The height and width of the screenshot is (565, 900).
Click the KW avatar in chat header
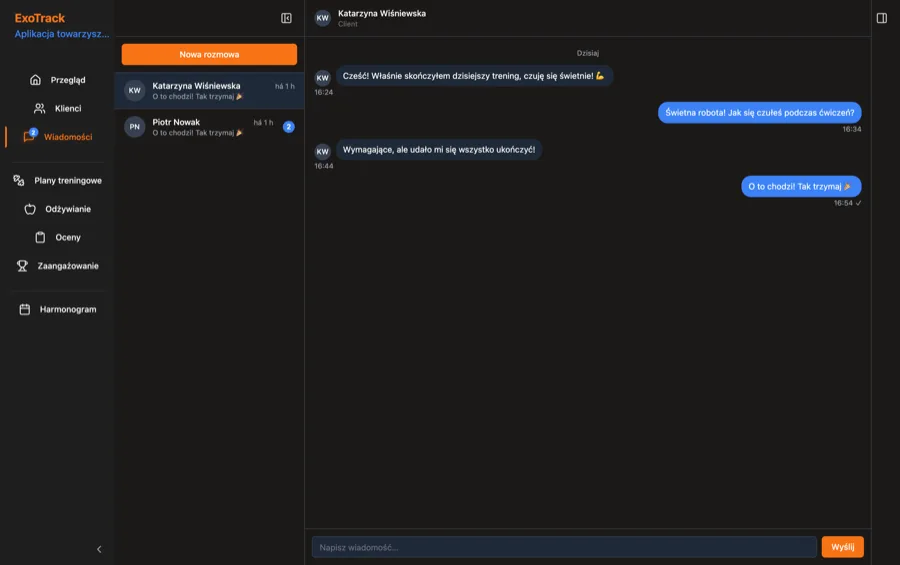click(x=323, y=18)
